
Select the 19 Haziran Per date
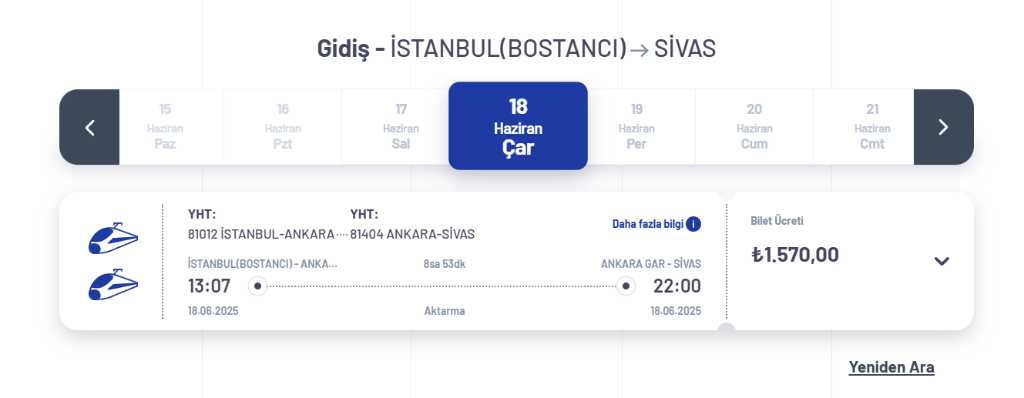pyautogui.click(x=636, y=127)
